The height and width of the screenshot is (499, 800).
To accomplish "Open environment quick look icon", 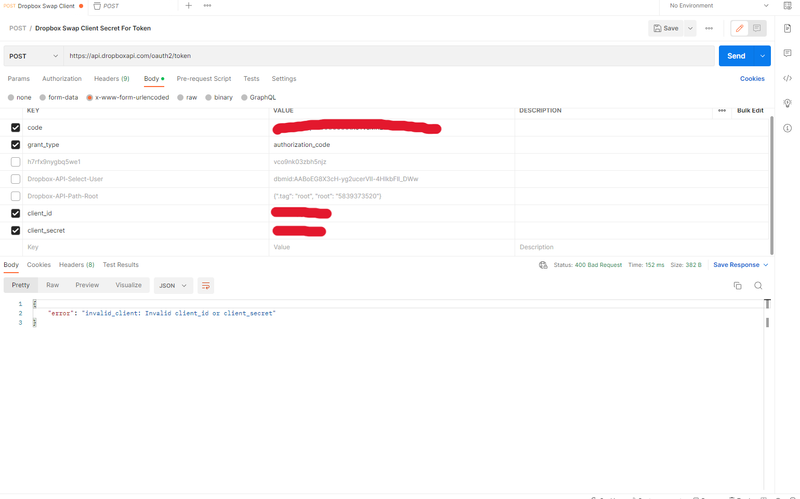I will (x=787, y=6).
